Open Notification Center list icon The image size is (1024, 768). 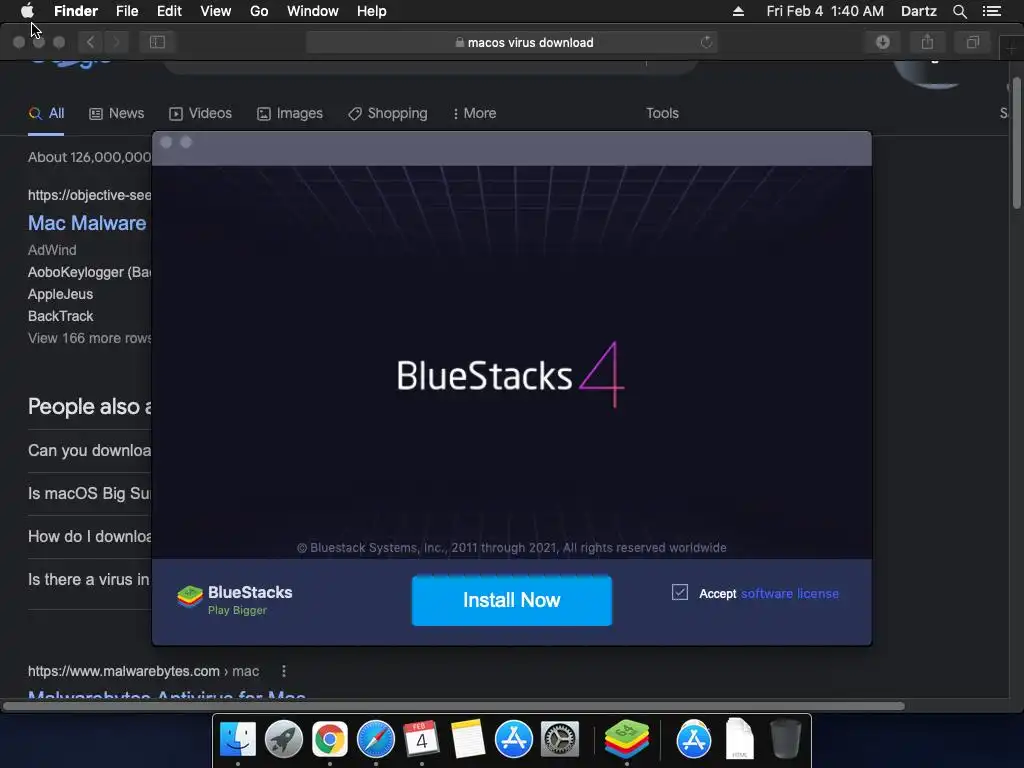pyautogui.click(x=992, y=11)
